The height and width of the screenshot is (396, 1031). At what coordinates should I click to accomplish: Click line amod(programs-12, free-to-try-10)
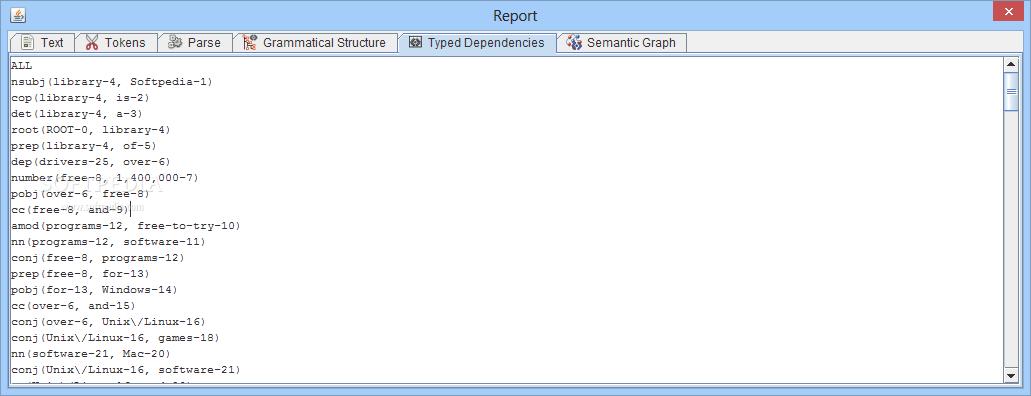(x=126, y=226)
